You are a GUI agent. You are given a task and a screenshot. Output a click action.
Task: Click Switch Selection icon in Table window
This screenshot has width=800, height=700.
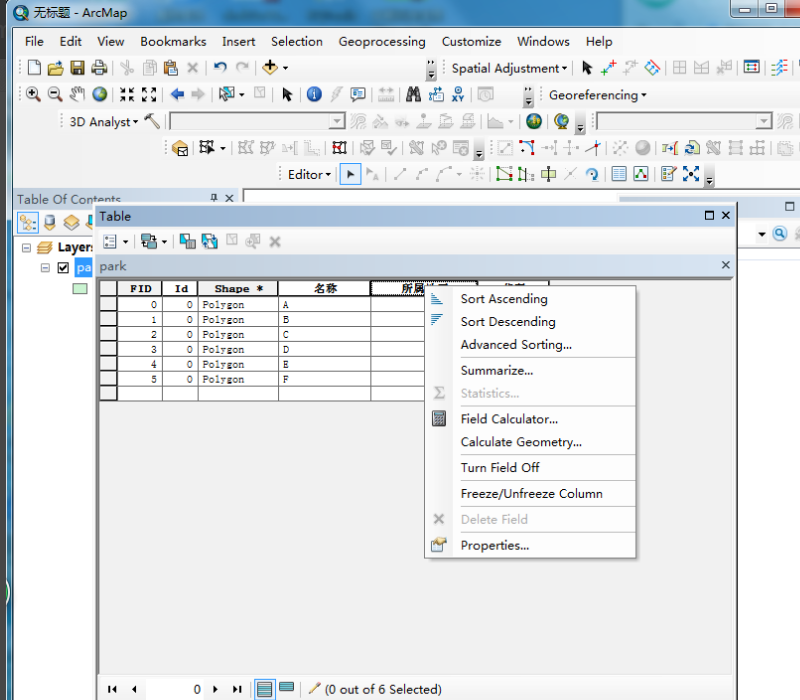[x=209, y=241]
